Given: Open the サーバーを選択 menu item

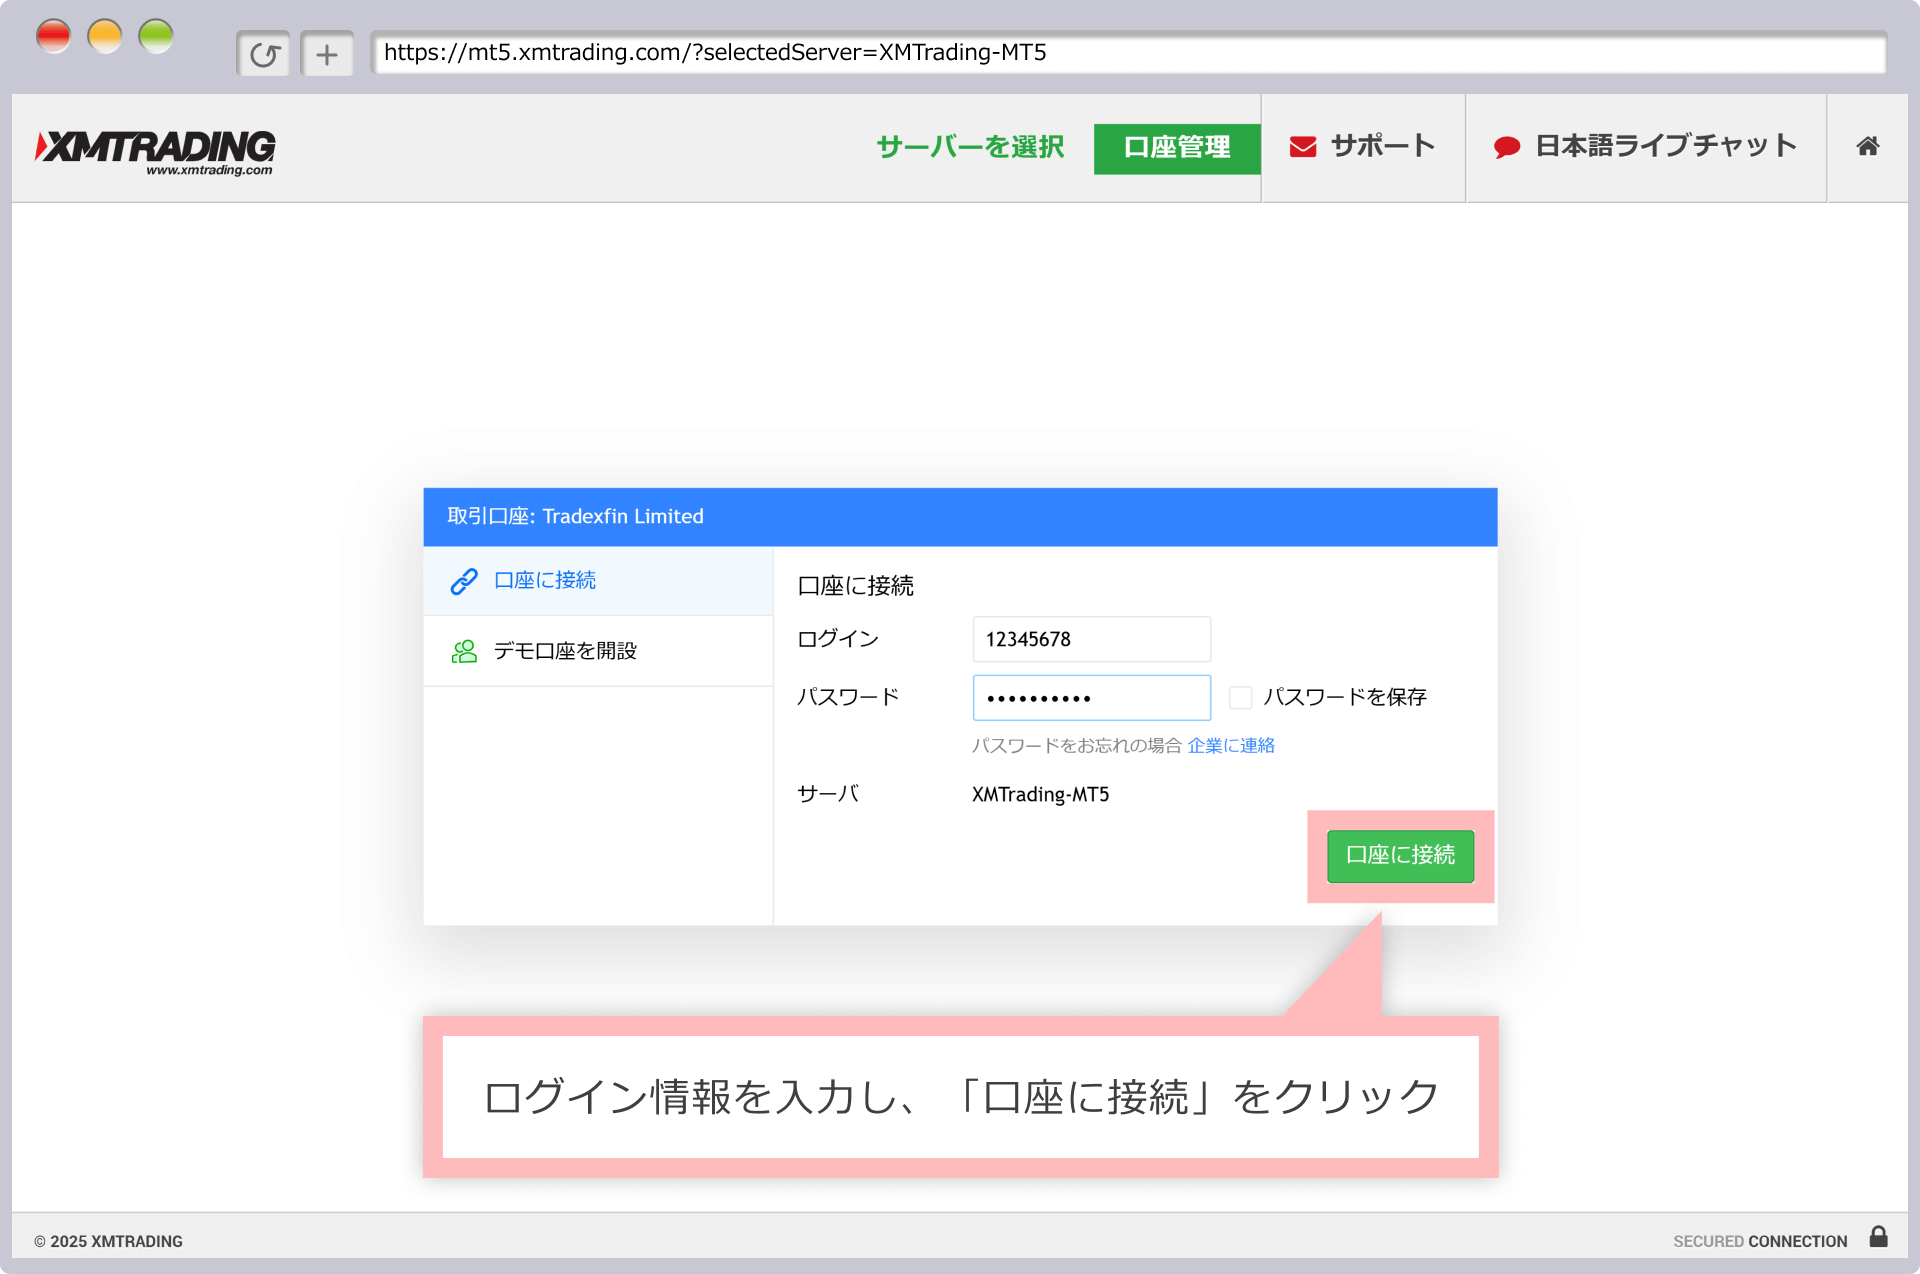Looking at the screenshot, I should tap(970, 147).
